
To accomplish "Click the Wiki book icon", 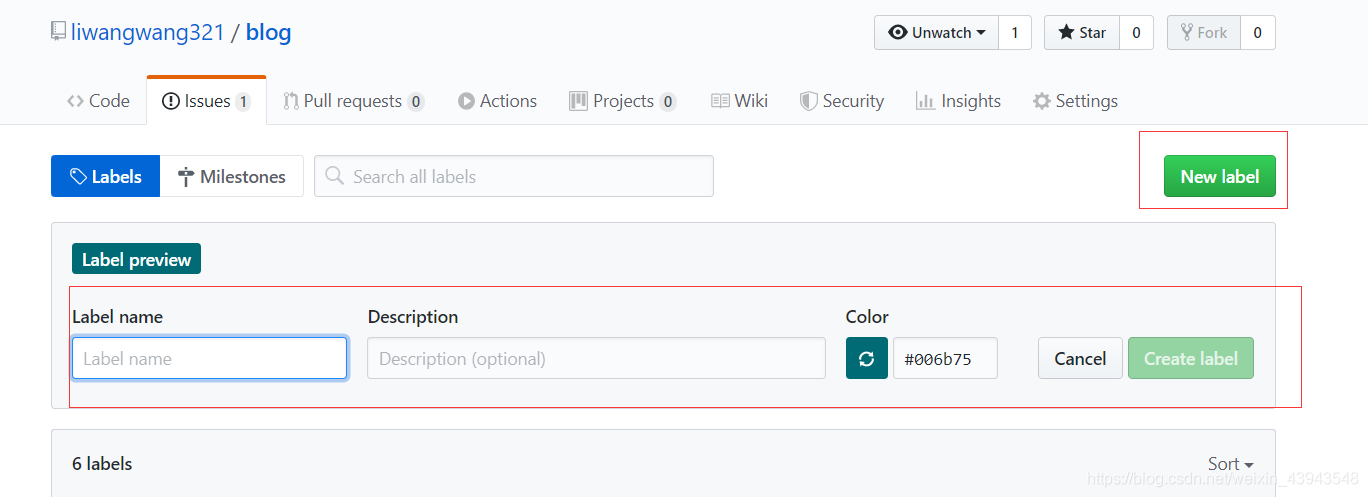I will (x=720, y=101).
